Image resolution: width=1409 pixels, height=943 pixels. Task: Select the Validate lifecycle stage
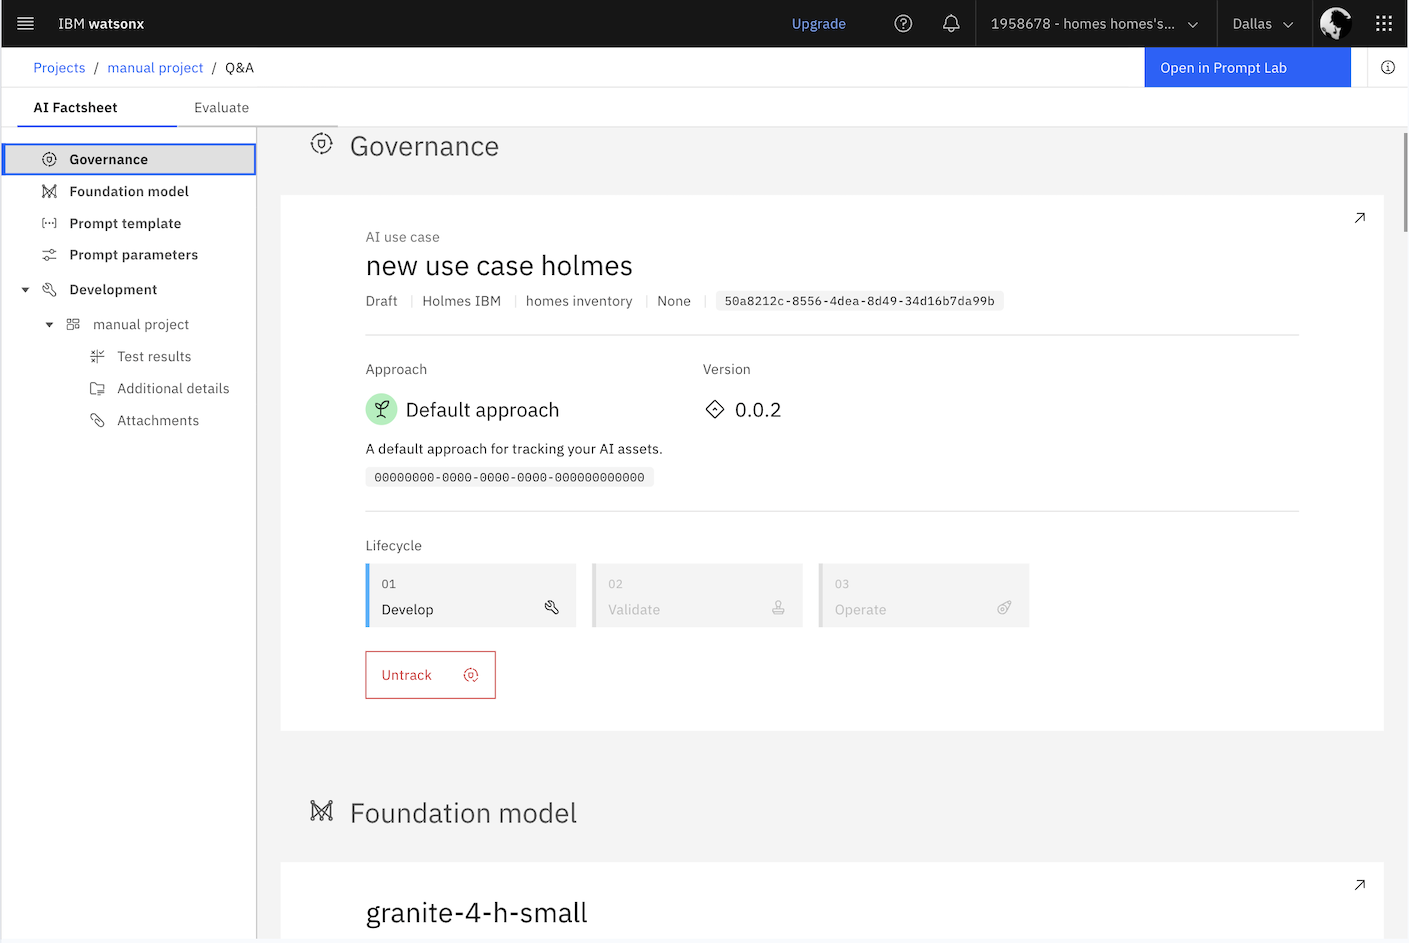[x=697, y=596]
